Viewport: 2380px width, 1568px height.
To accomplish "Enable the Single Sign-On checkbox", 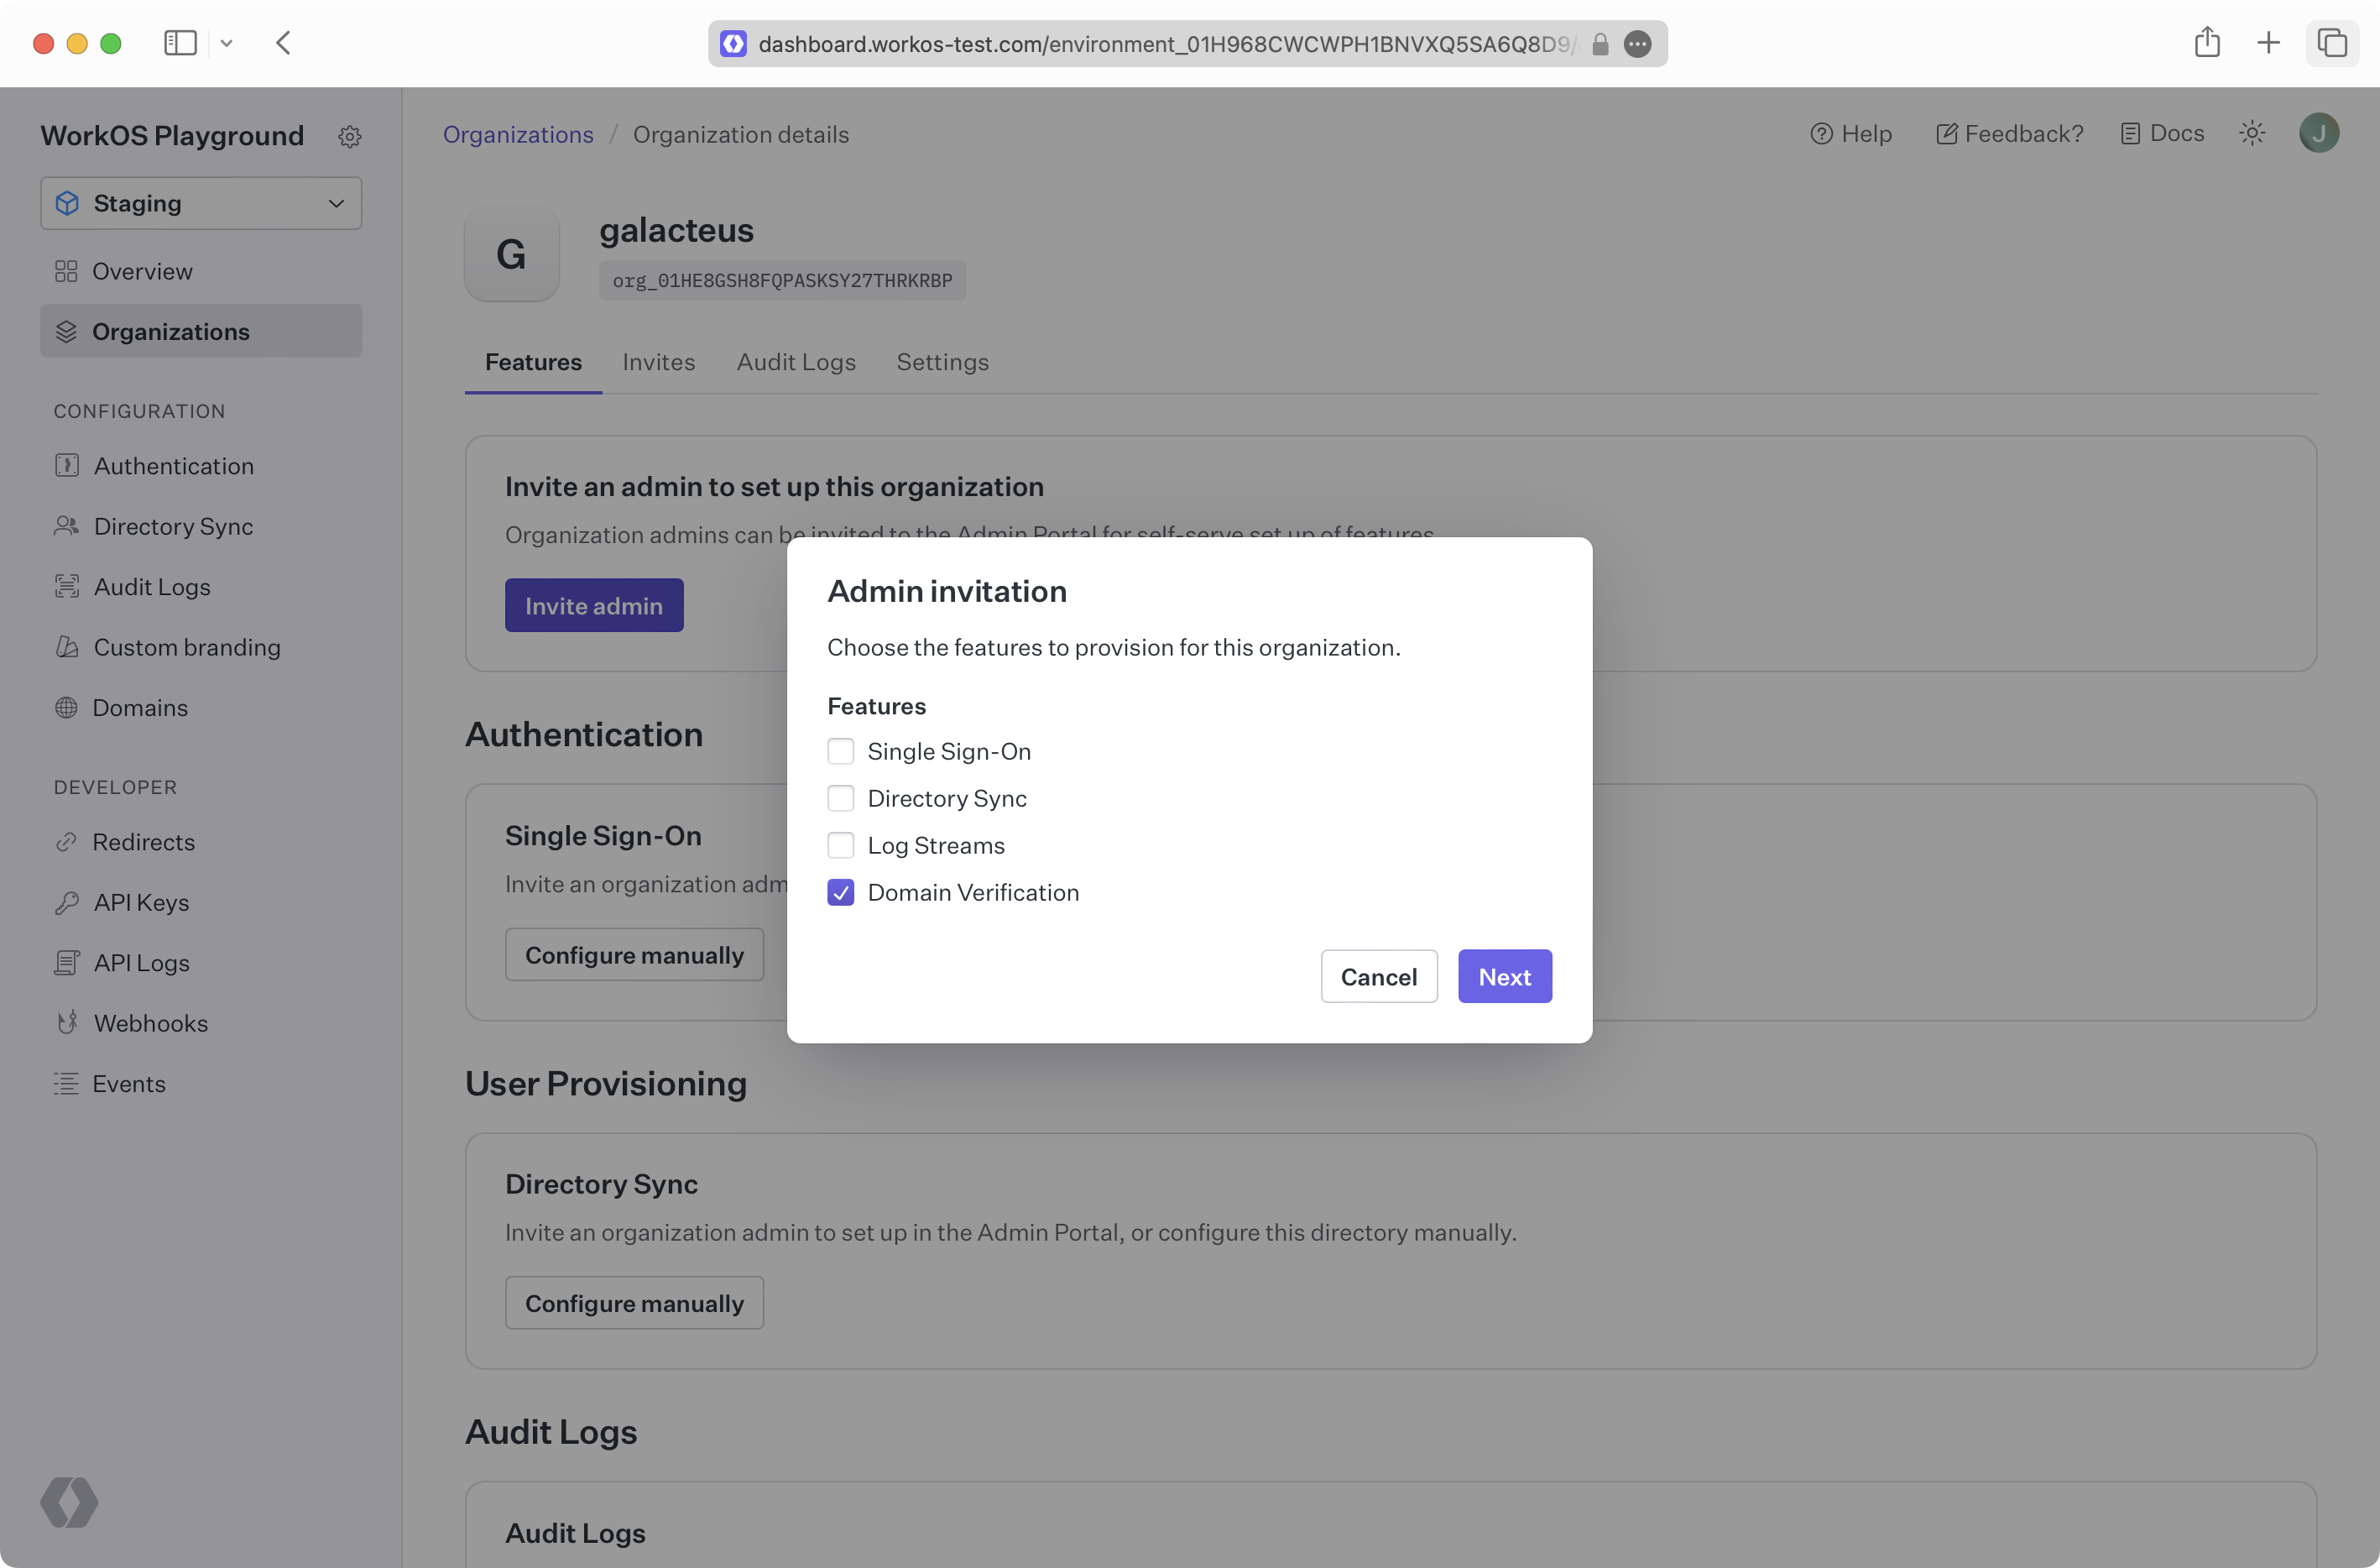I will (841, 751).
